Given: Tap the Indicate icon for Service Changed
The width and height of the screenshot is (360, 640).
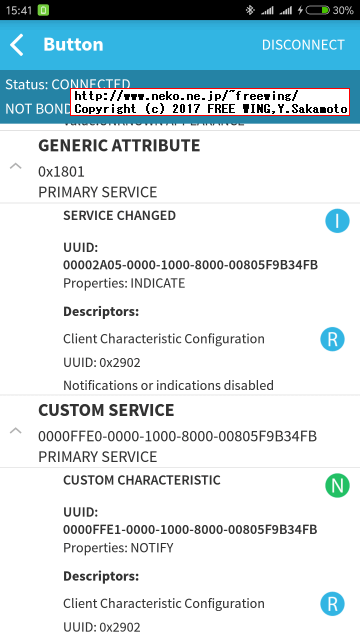Looking at the screenshot, I should point(337,221).
